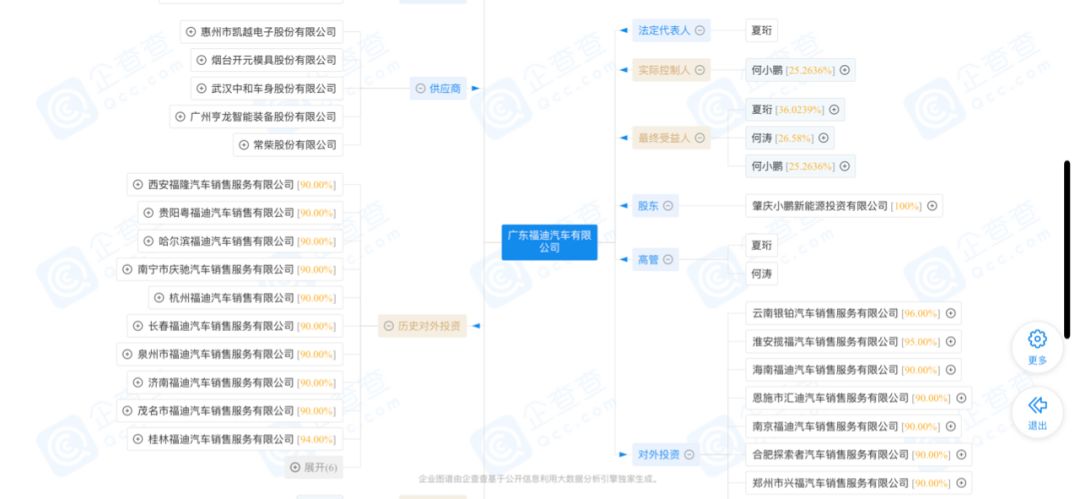
Task: Click 肇庆小鹏新能源 100% share value
Action: pyautogui.click(x=906, y=205)
